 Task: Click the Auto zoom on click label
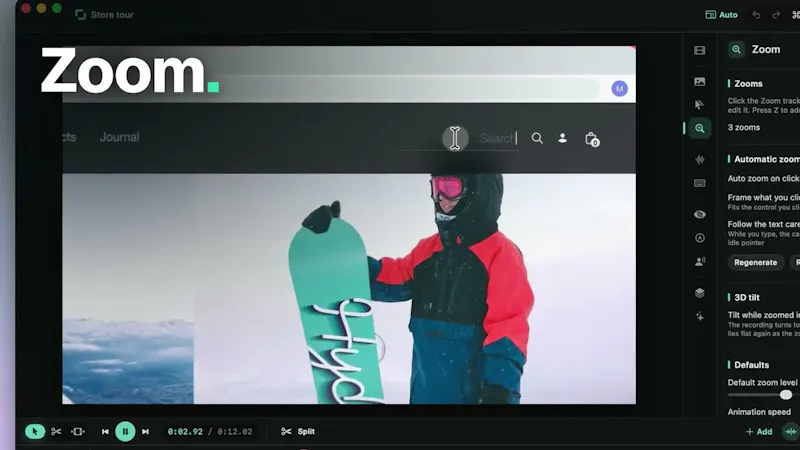[763, 179]
